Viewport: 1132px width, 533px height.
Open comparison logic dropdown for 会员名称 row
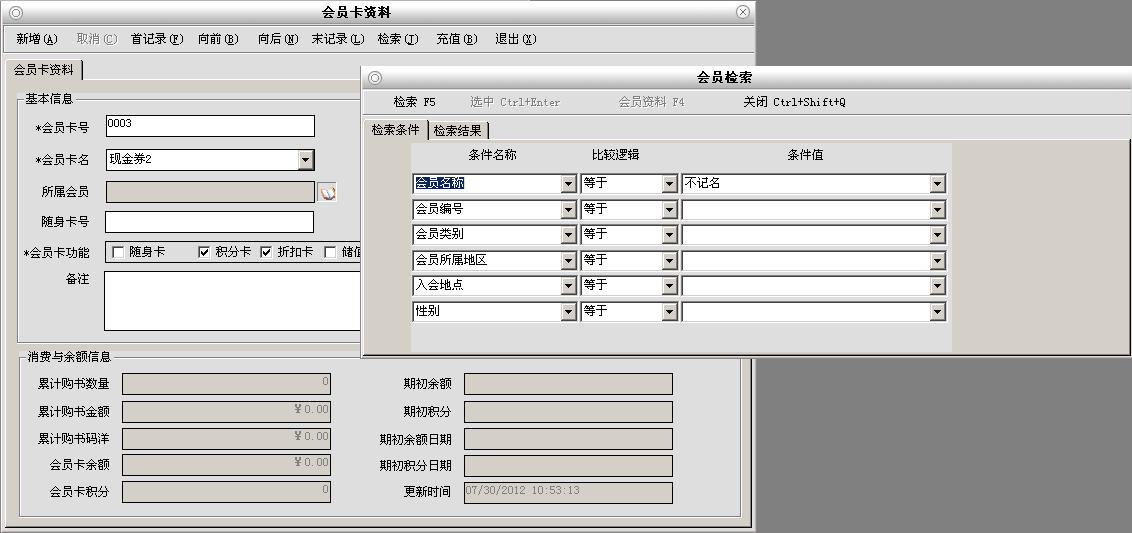tap(669, 184)
